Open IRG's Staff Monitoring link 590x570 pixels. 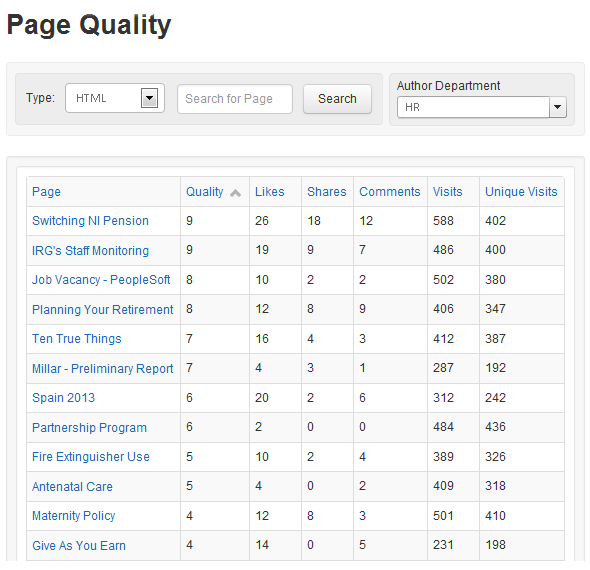click(x=90, y=250)
